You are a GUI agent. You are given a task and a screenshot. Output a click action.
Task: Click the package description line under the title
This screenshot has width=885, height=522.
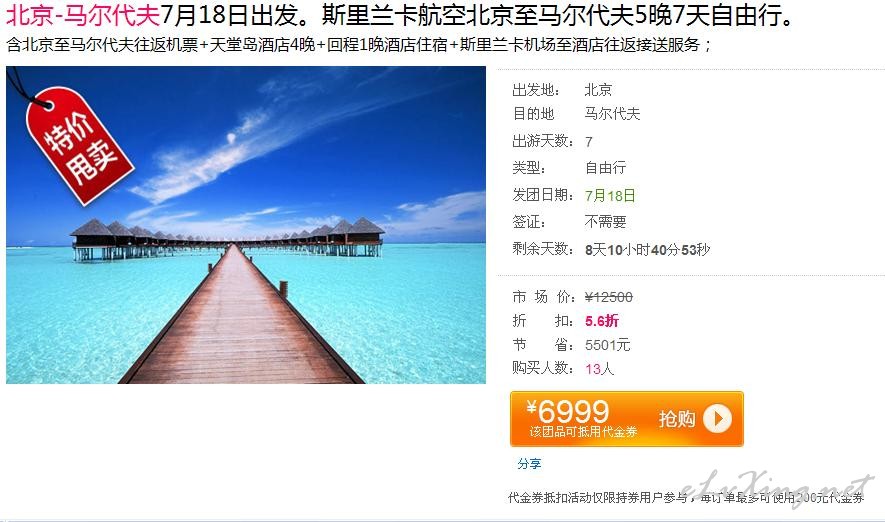tap(359, 45)
